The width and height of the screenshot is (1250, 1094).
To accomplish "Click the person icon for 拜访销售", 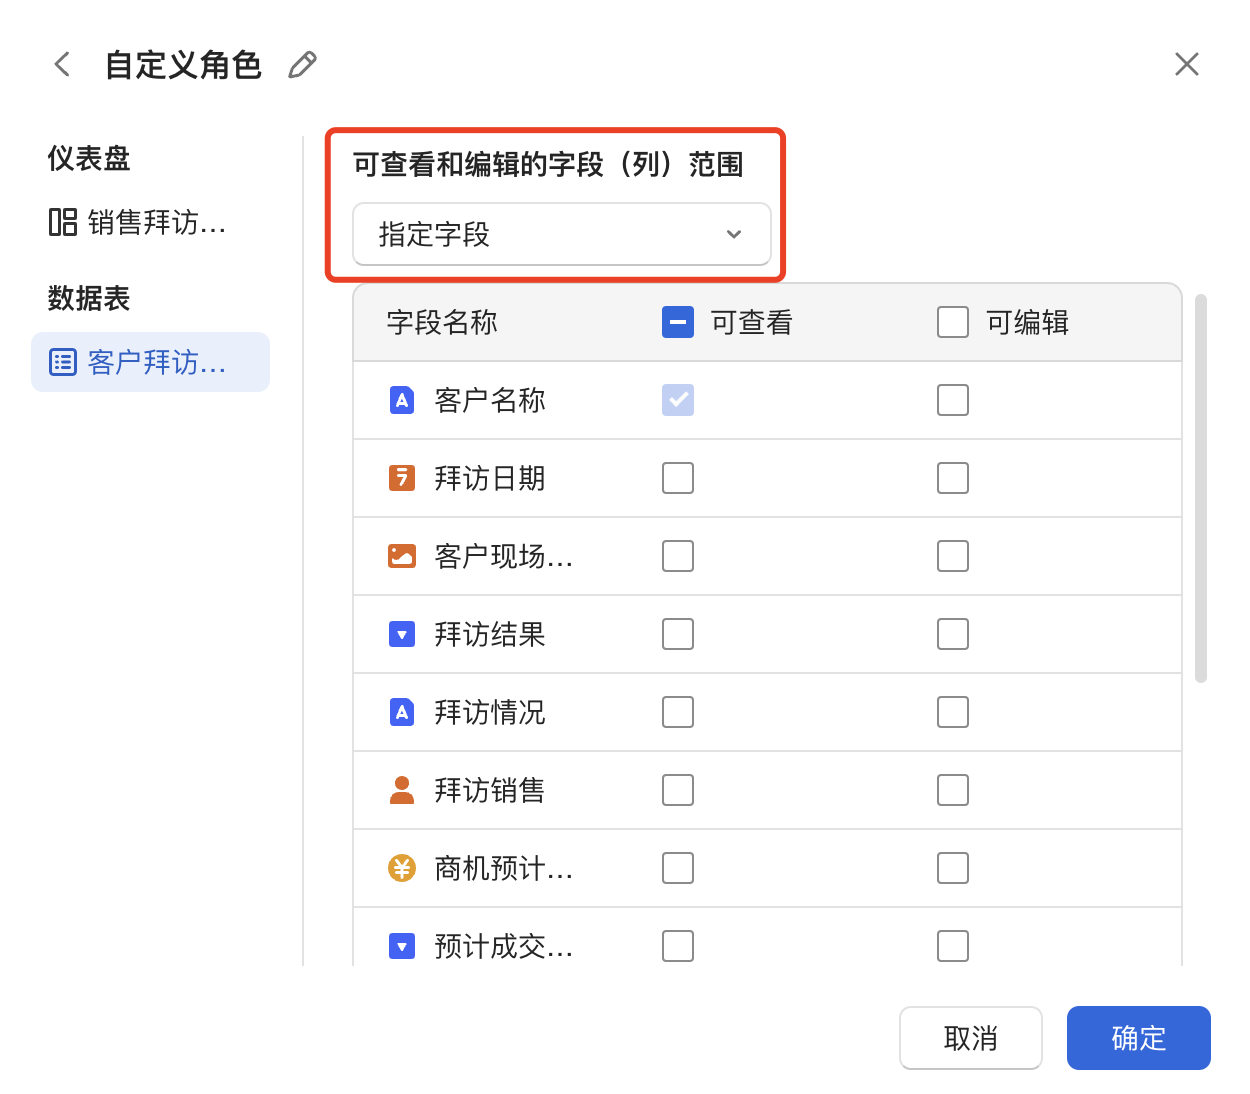I will tap(402, 790).
